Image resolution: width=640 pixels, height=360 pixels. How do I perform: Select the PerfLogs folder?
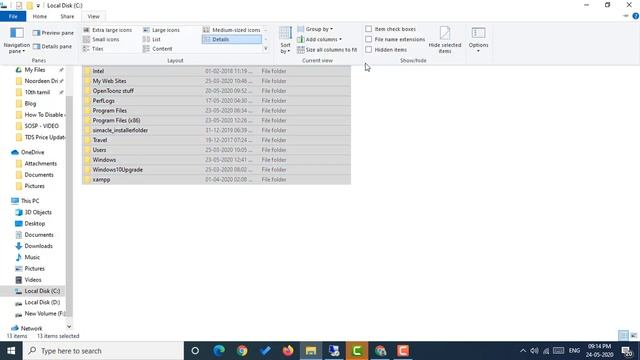[x=216, y=100]
